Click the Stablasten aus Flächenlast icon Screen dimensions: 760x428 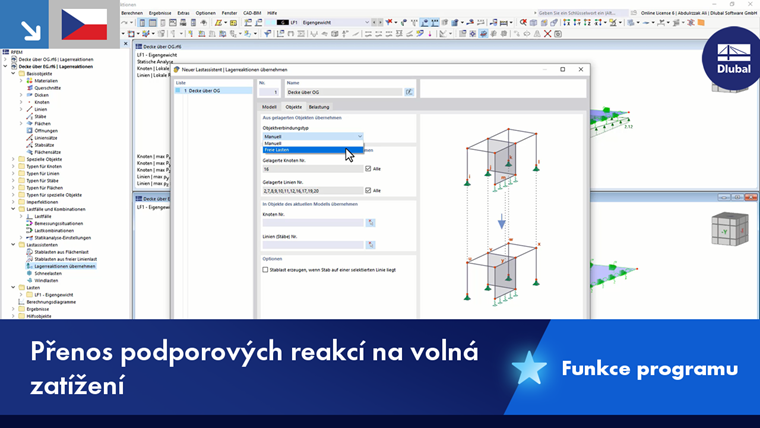tap(30, 252)
